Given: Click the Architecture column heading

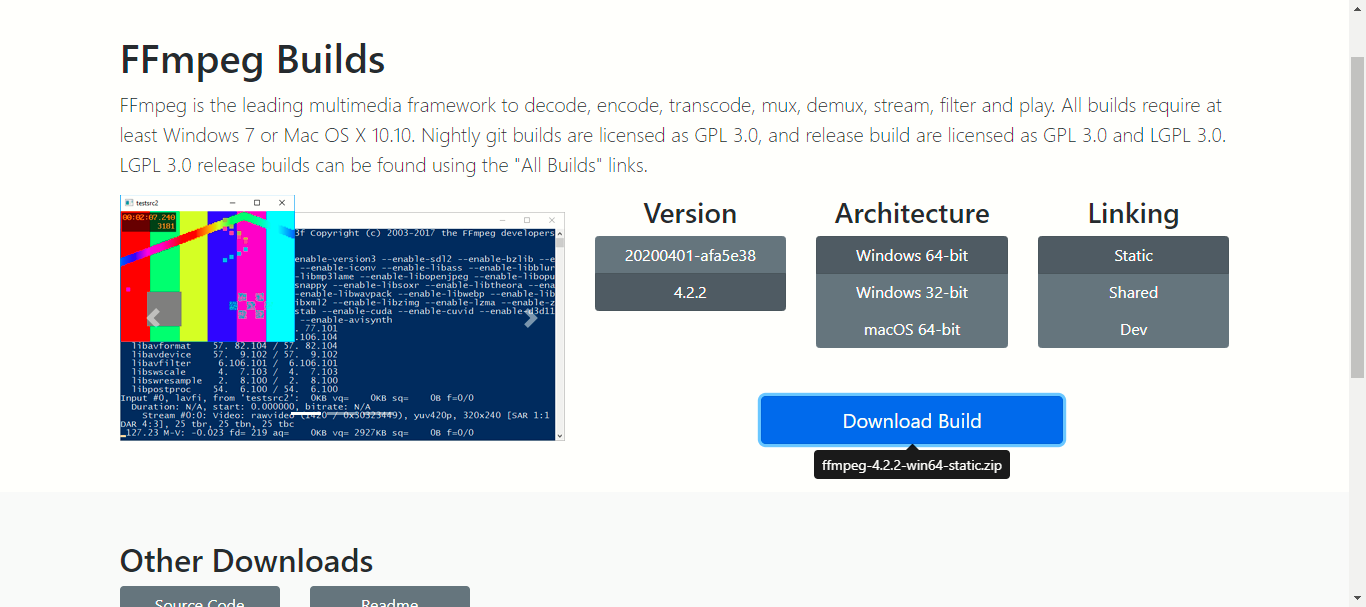Looking at the screenshot, I should click(x=912, y=213).
